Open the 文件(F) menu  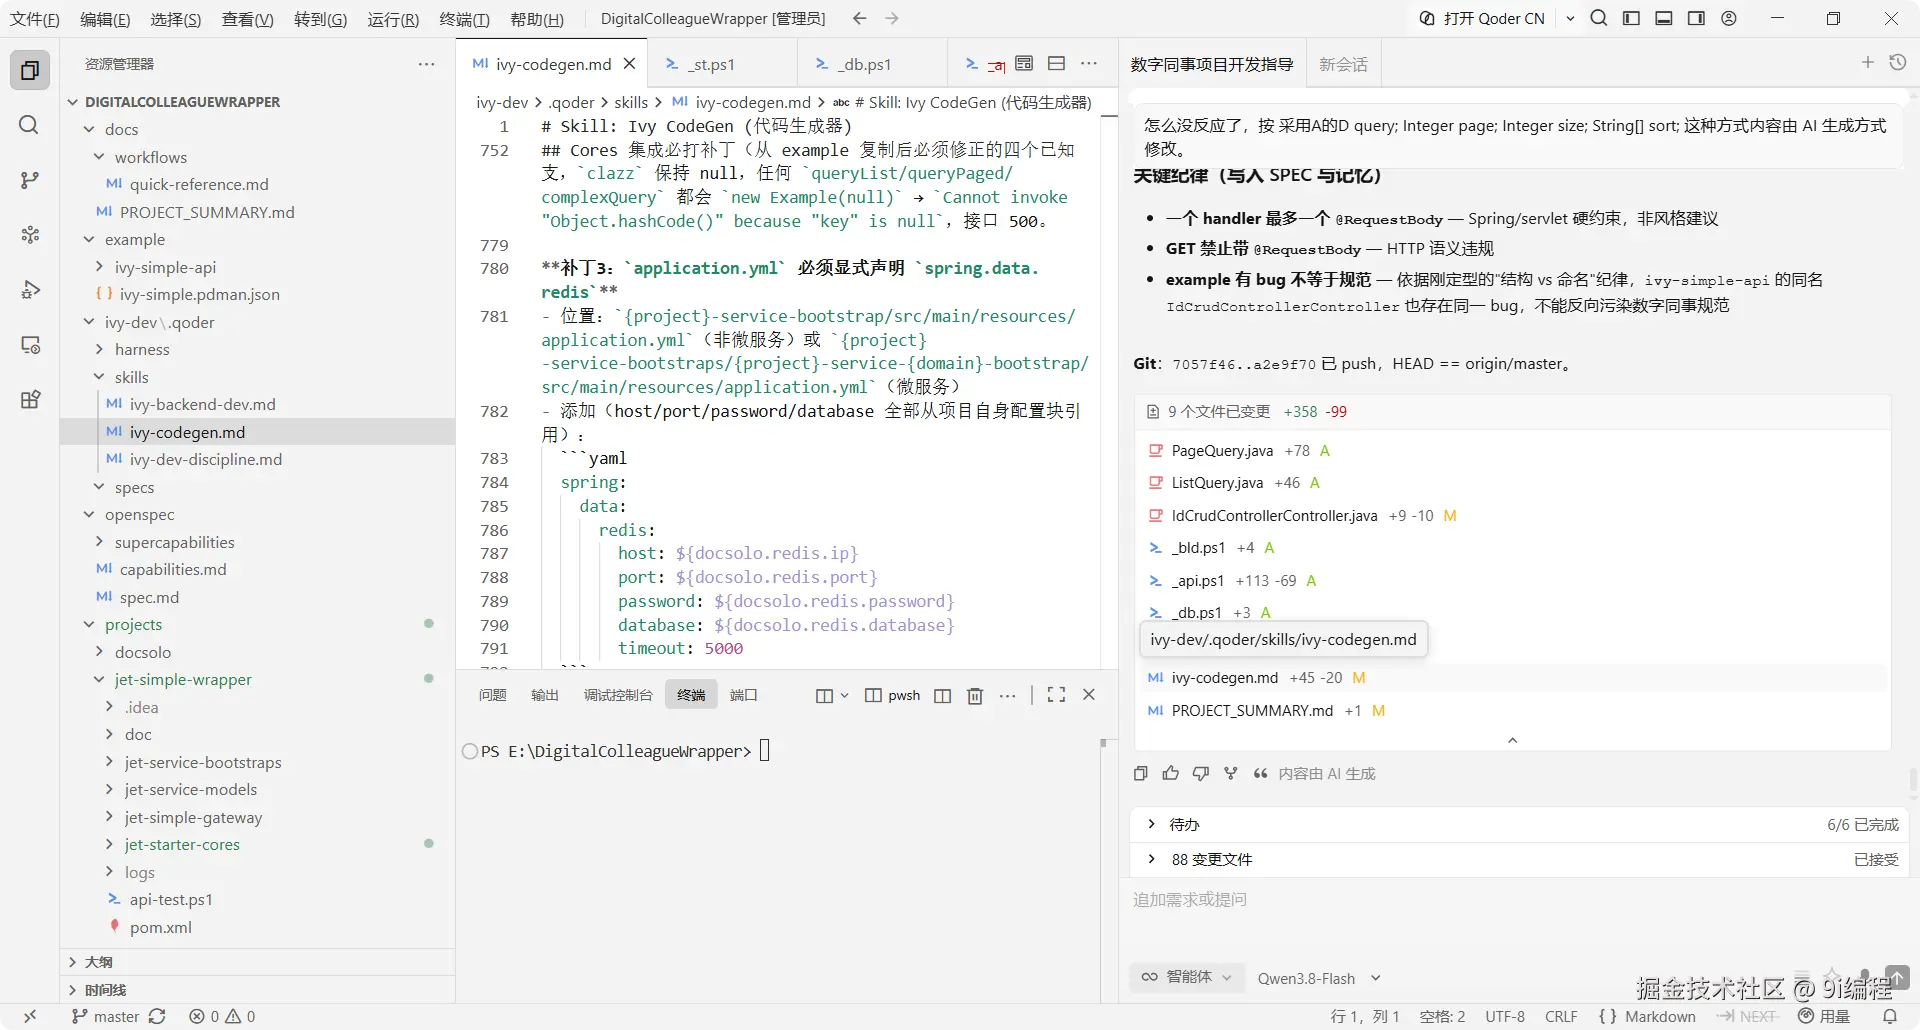coord(35,19)
